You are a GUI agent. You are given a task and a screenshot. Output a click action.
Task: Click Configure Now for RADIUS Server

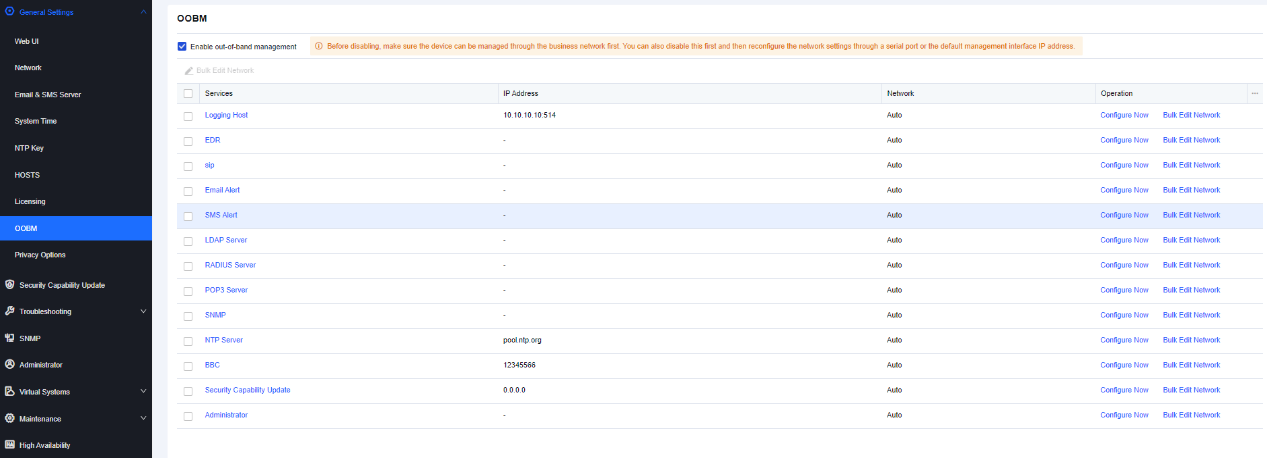coord(1124,265)
